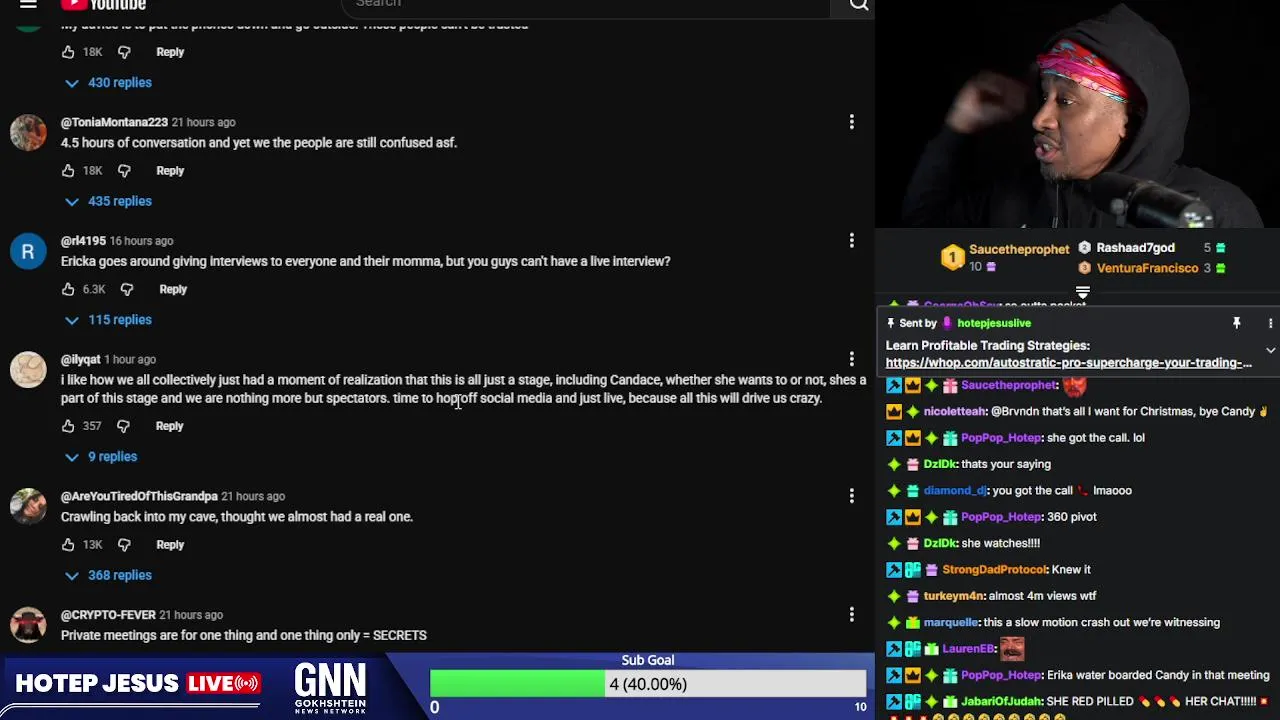Image resolution: width=1280 pixels, height=720 pixels.
Task: Expand the 115 replies thread
Action: pyautogui.click(x=108, y=320)
